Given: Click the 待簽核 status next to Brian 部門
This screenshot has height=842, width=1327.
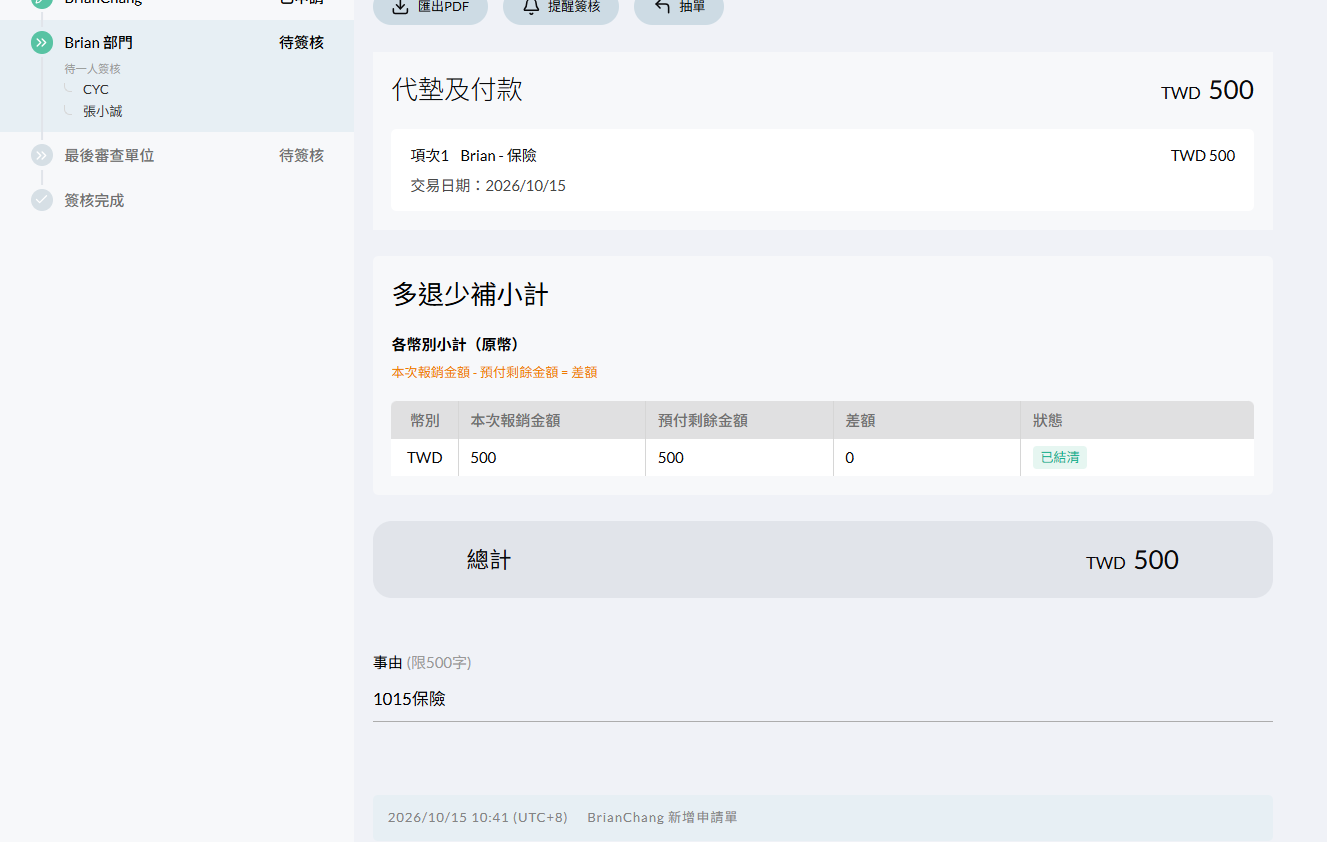Looking at the screenshot, I should click(301, 43).
